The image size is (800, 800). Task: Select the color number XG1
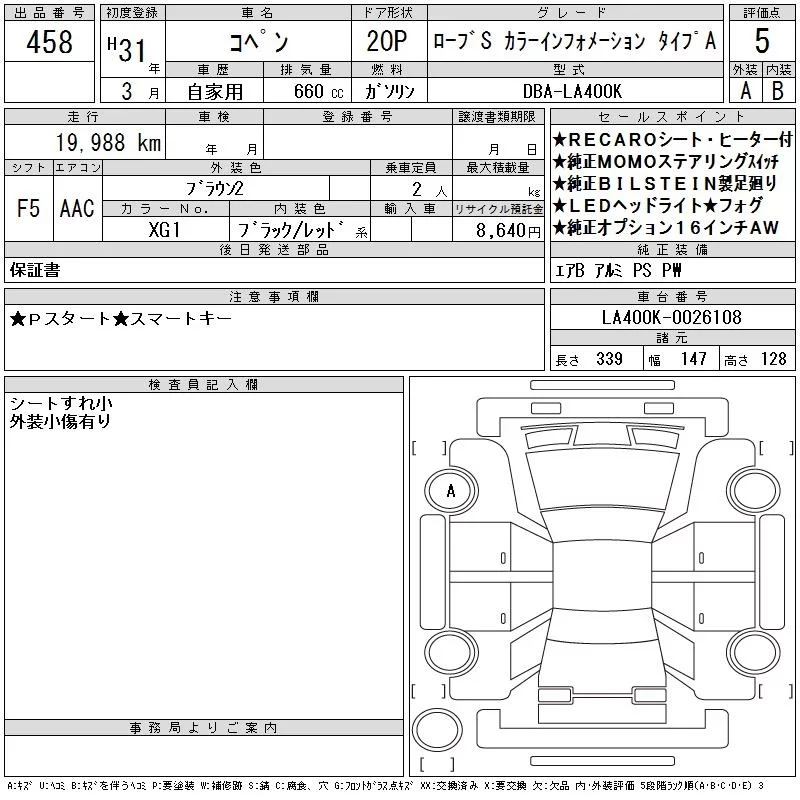164,229
